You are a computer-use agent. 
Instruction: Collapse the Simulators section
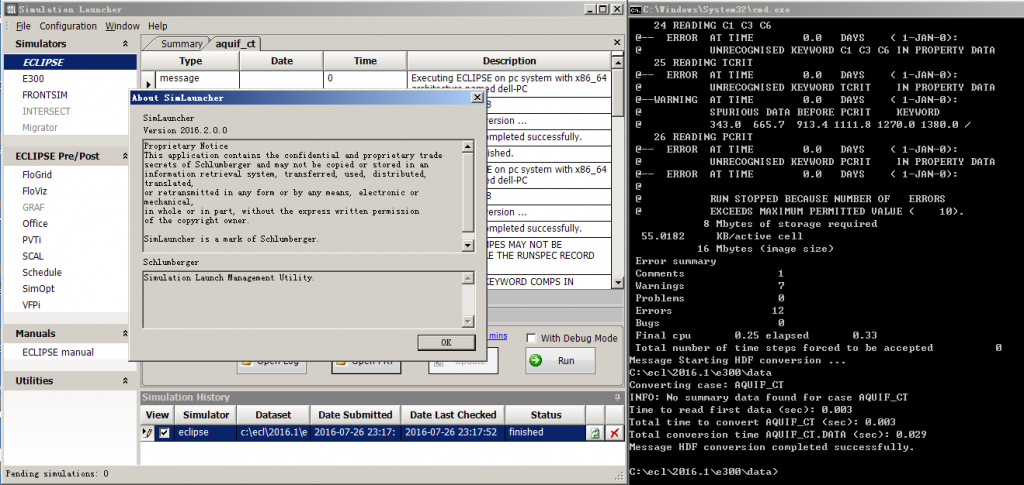coord(125,44)
